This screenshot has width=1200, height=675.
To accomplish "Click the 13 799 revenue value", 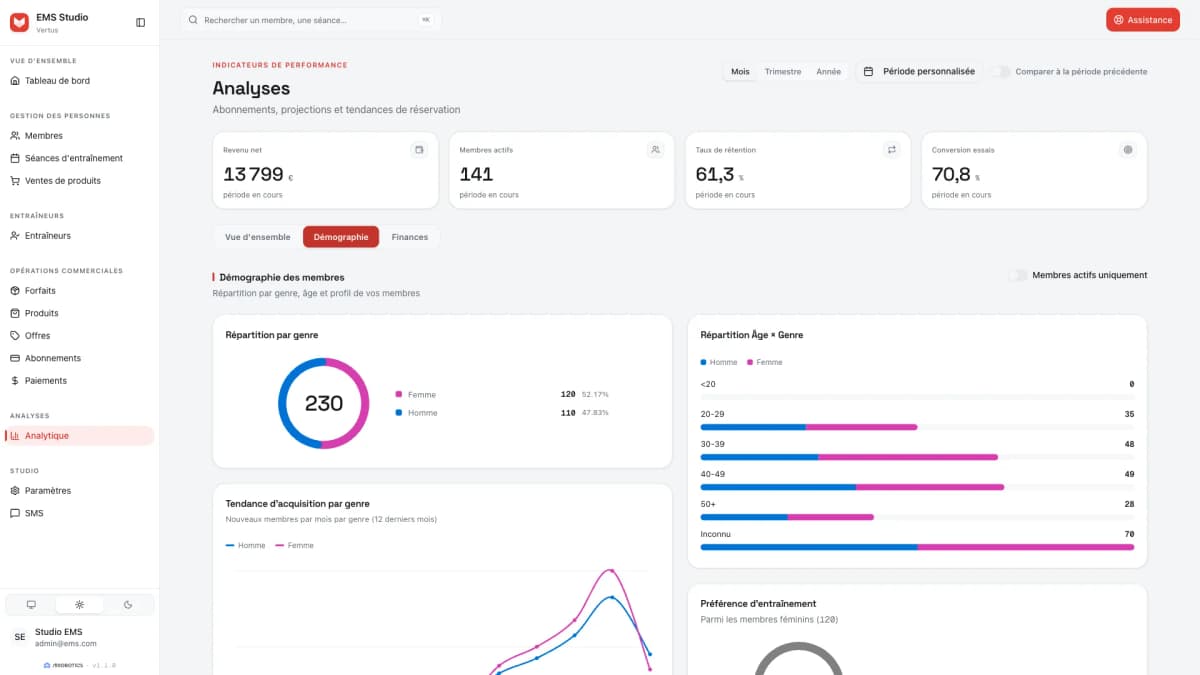I will (253, 174).
